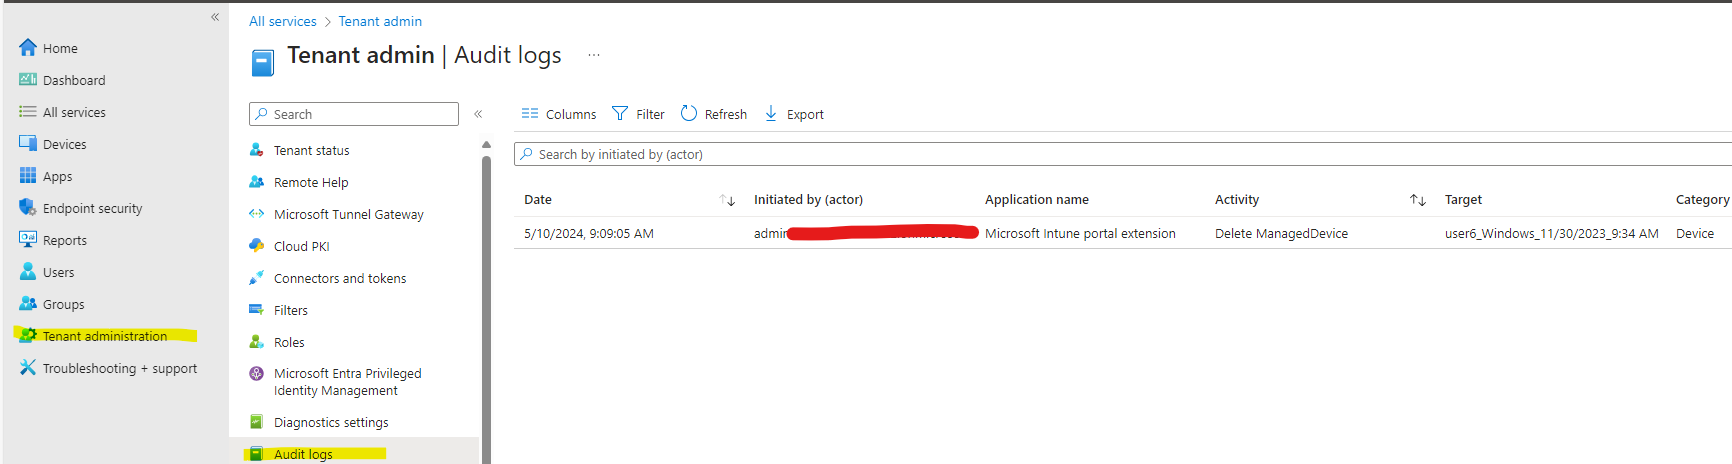Click the user6_Windows_11/30/2023 target cell
Screen dimensions: 1732x464
point(1551,233)
